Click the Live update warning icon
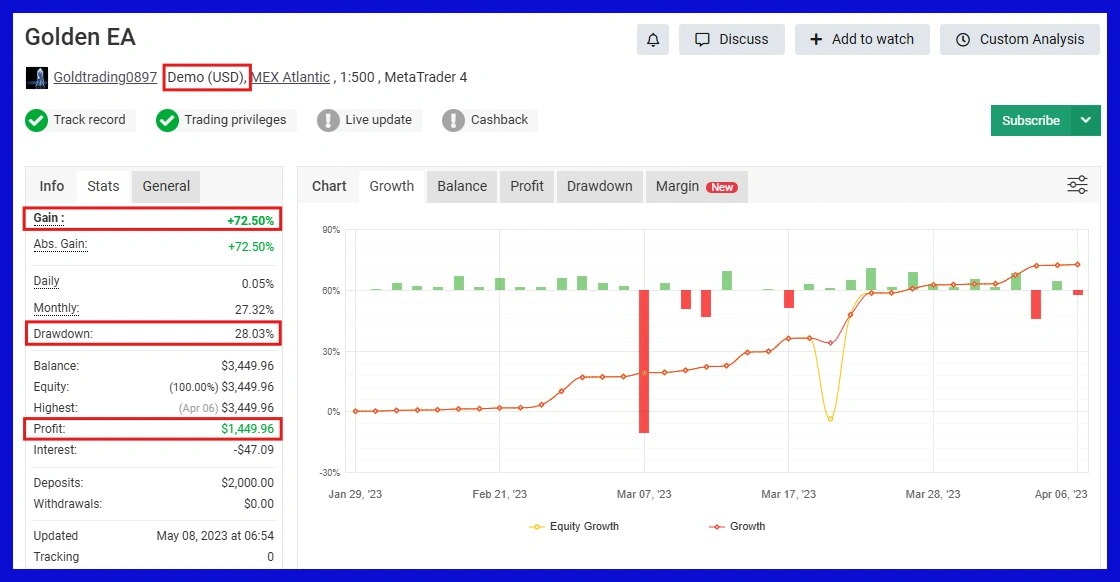This screenshot has width=1120, height=582. tap(328, 121)
